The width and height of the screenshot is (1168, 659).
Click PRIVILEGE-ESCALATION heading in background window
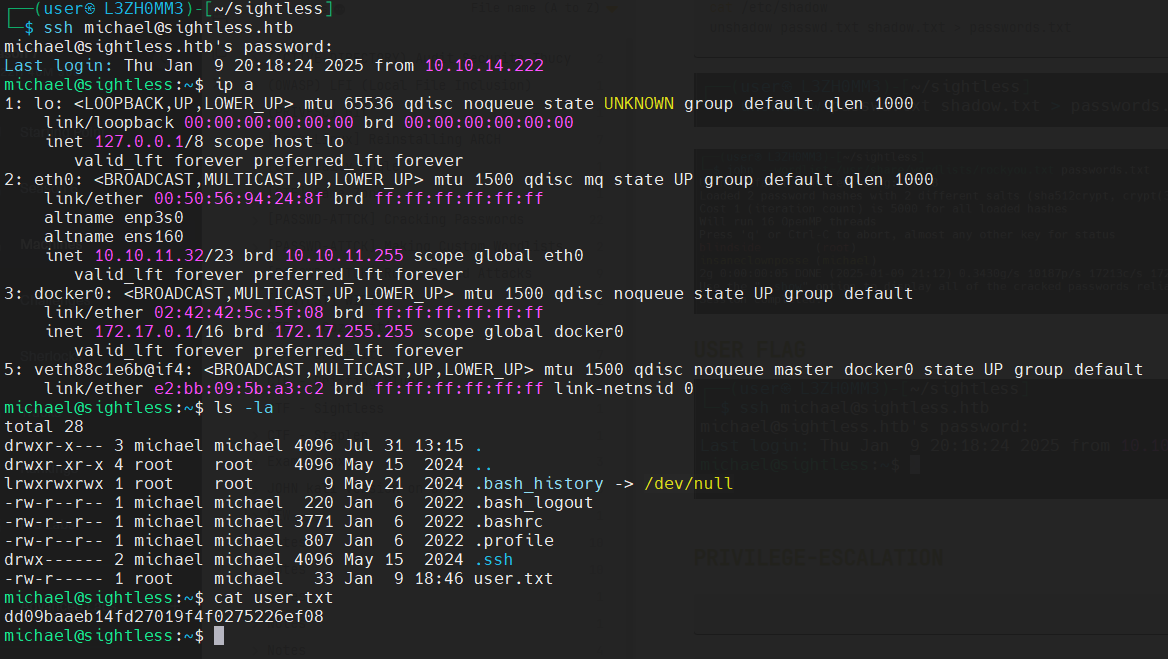tap(819, 558)
